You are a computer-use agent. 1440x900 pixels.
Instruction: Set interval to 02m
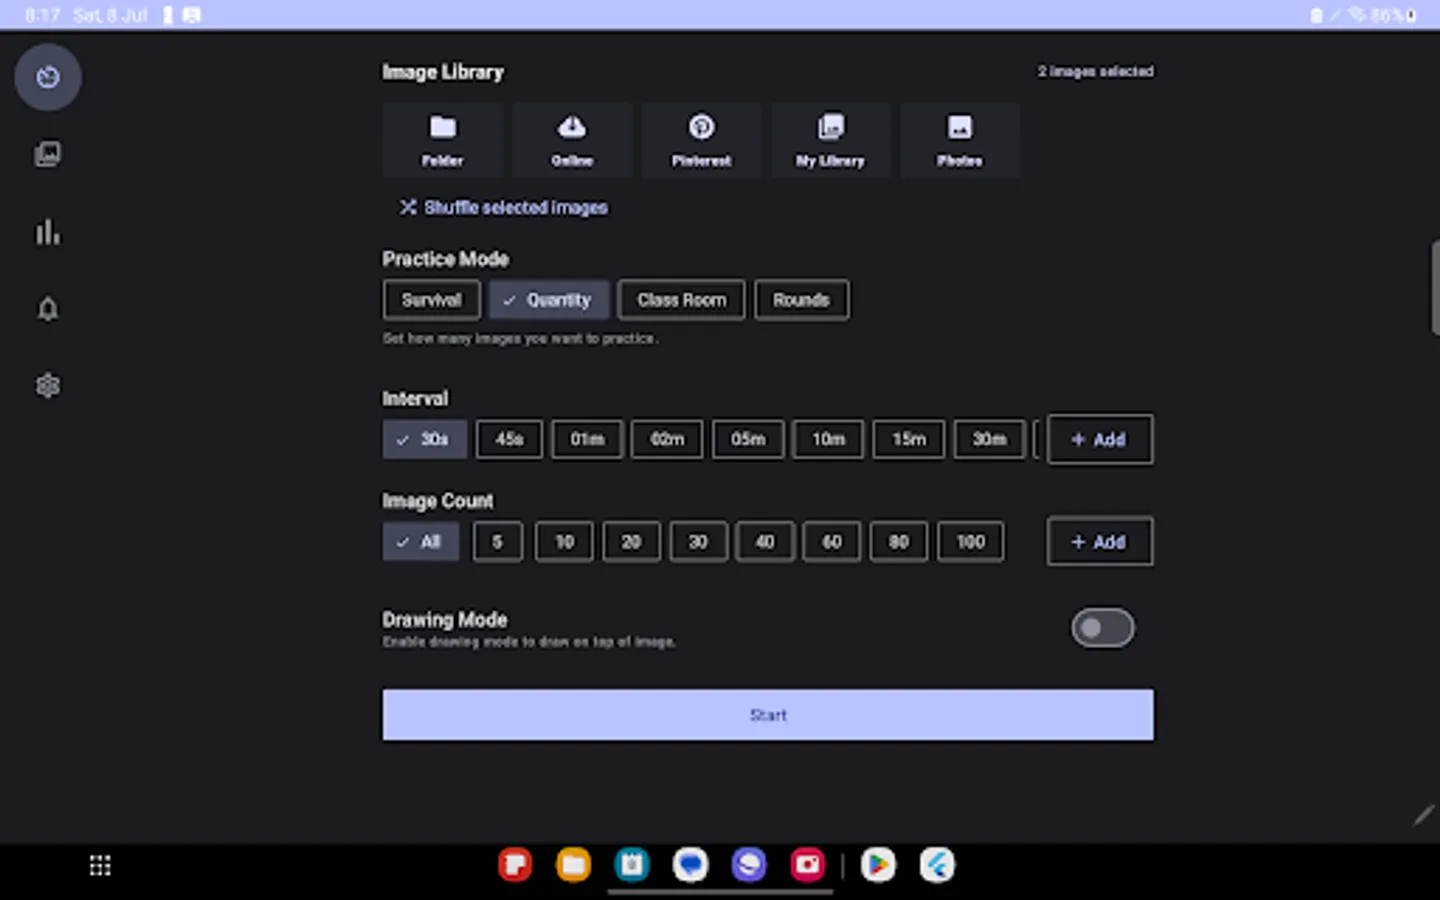667,439
